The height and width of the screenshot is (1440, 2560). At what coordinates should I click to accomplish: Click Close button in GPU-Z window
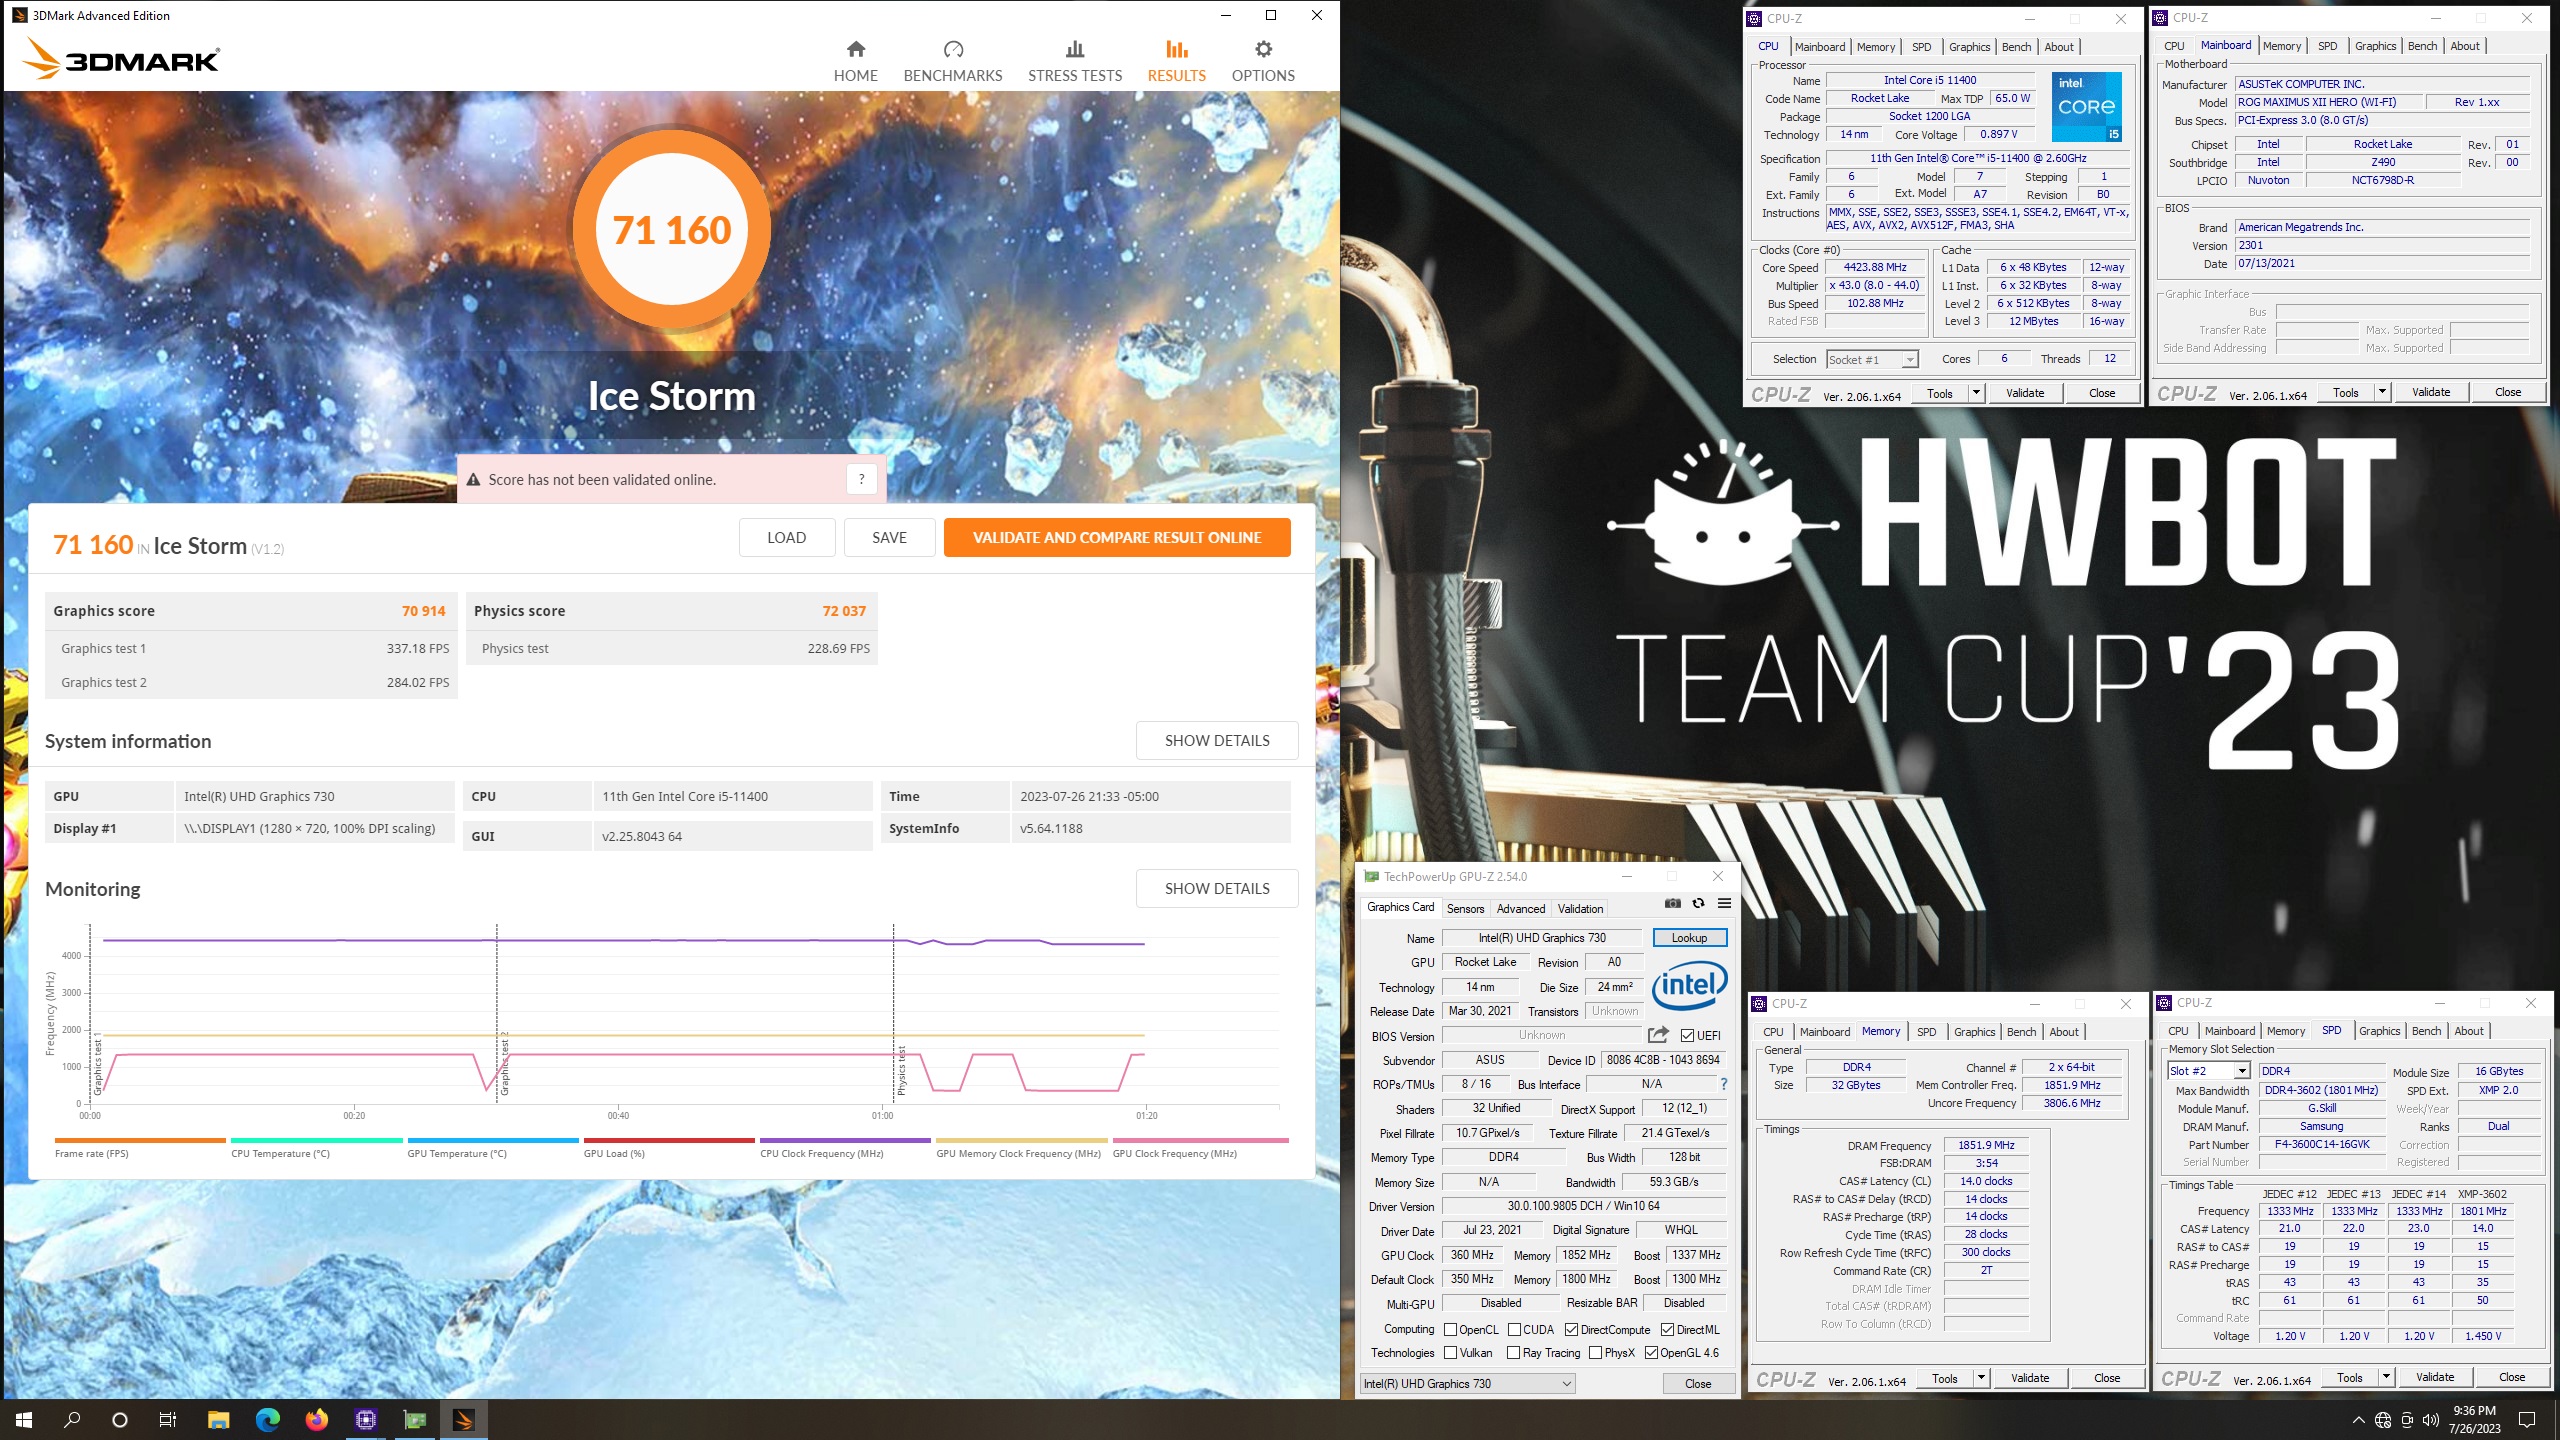coord(1697,1384)
